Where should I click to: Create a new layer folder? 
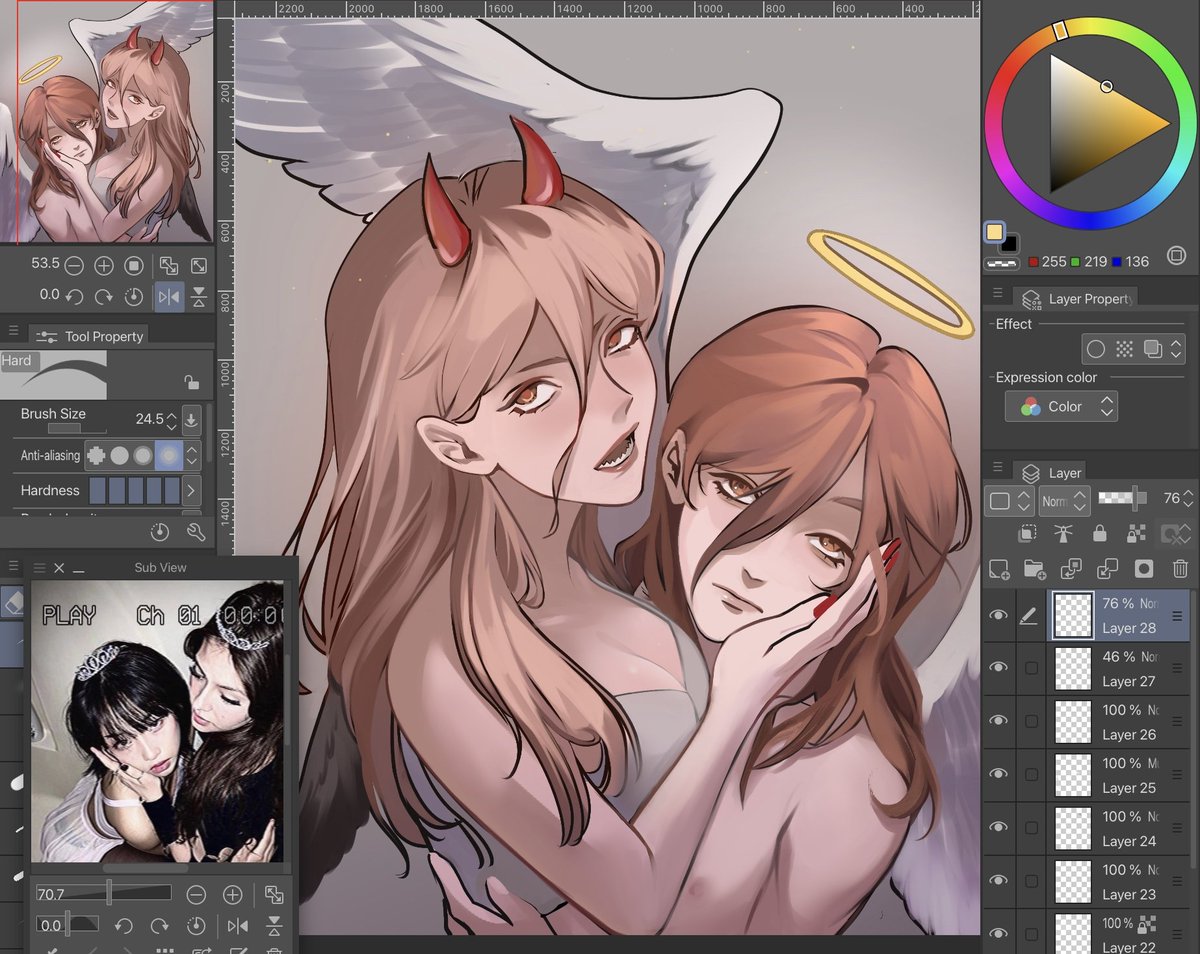click(x=1035, y=568)
